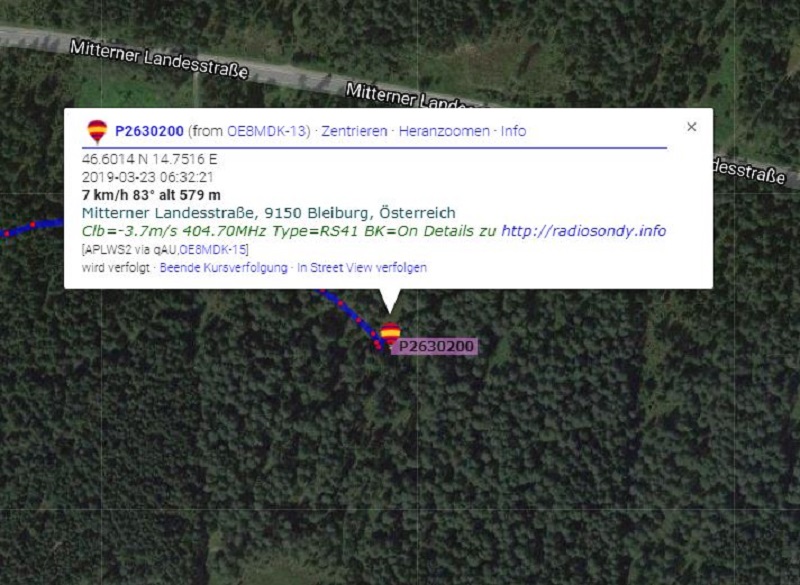Screen dimensions: 800x585
Task: Open the P2630200 callsign link
Action: [149, 131]
